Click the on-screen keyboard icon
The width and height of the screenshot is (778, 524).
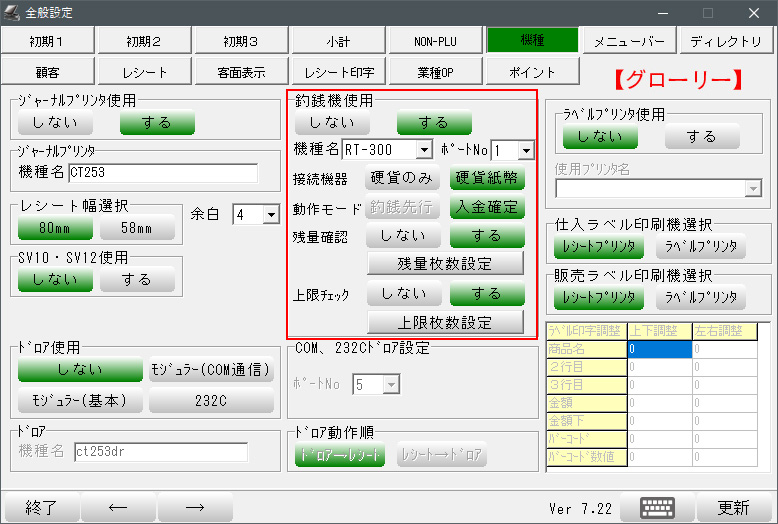click(658, 507)
